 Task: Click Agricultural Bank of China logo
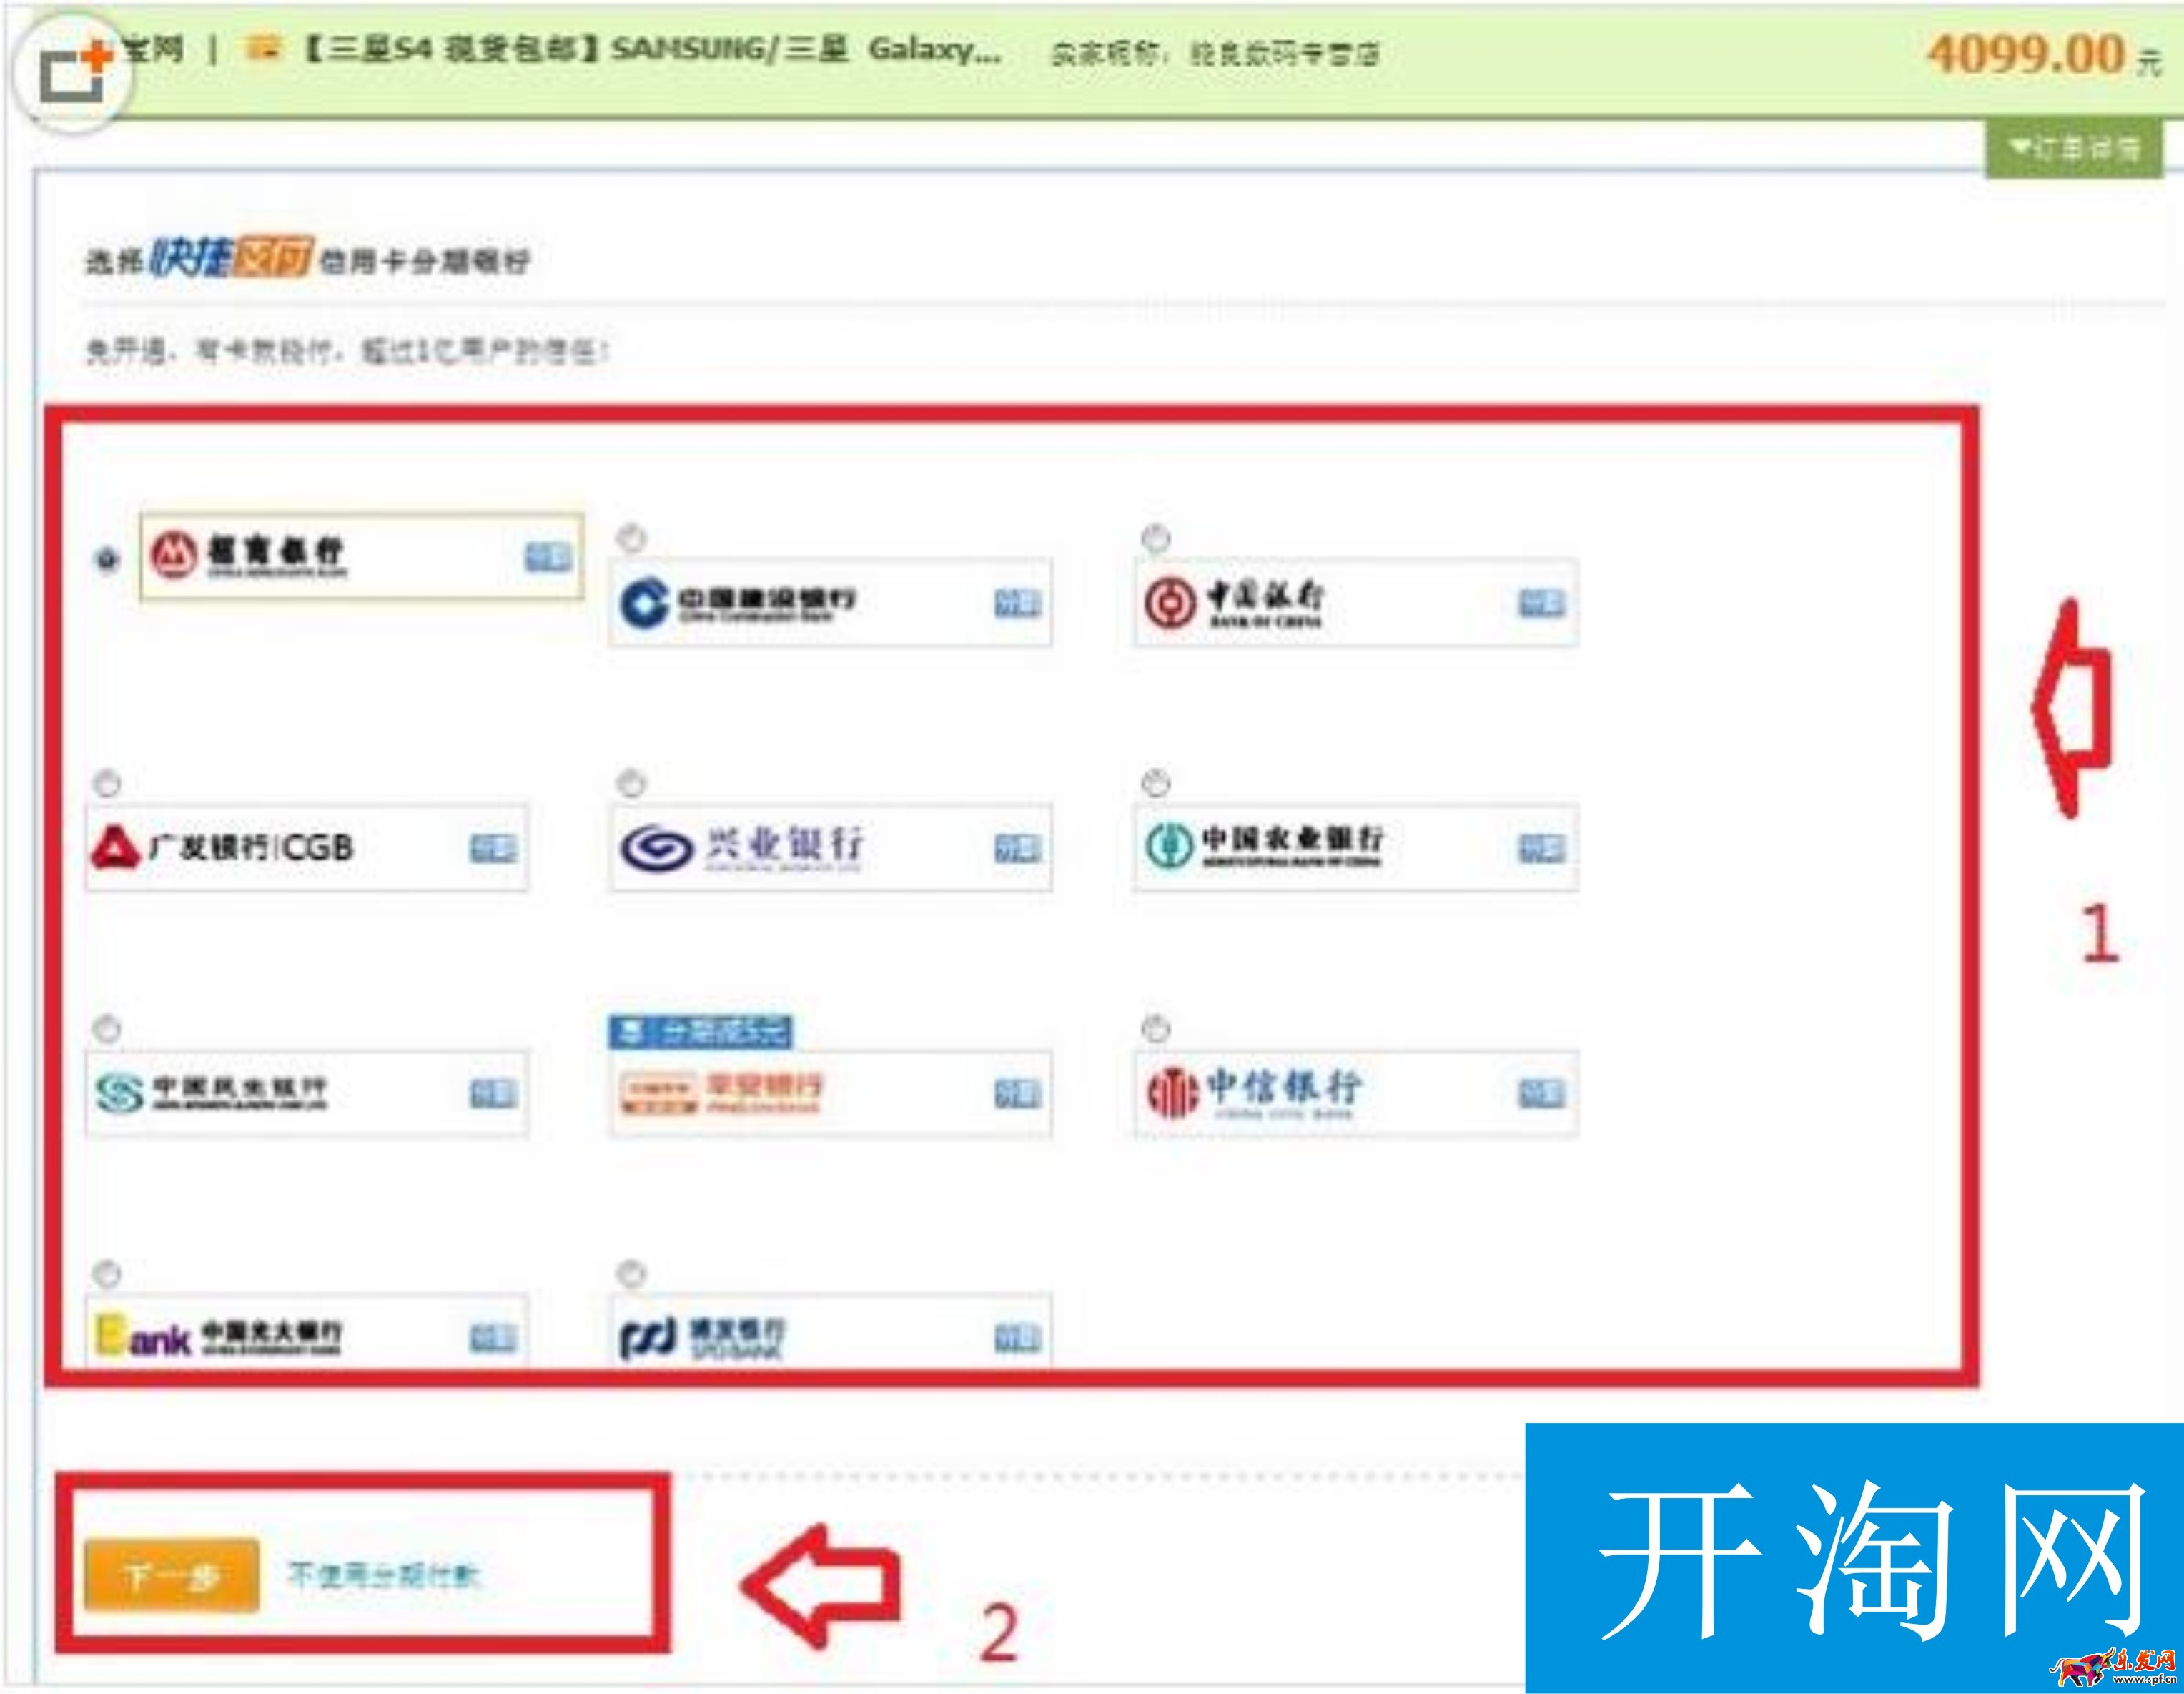coord(1266,846)
